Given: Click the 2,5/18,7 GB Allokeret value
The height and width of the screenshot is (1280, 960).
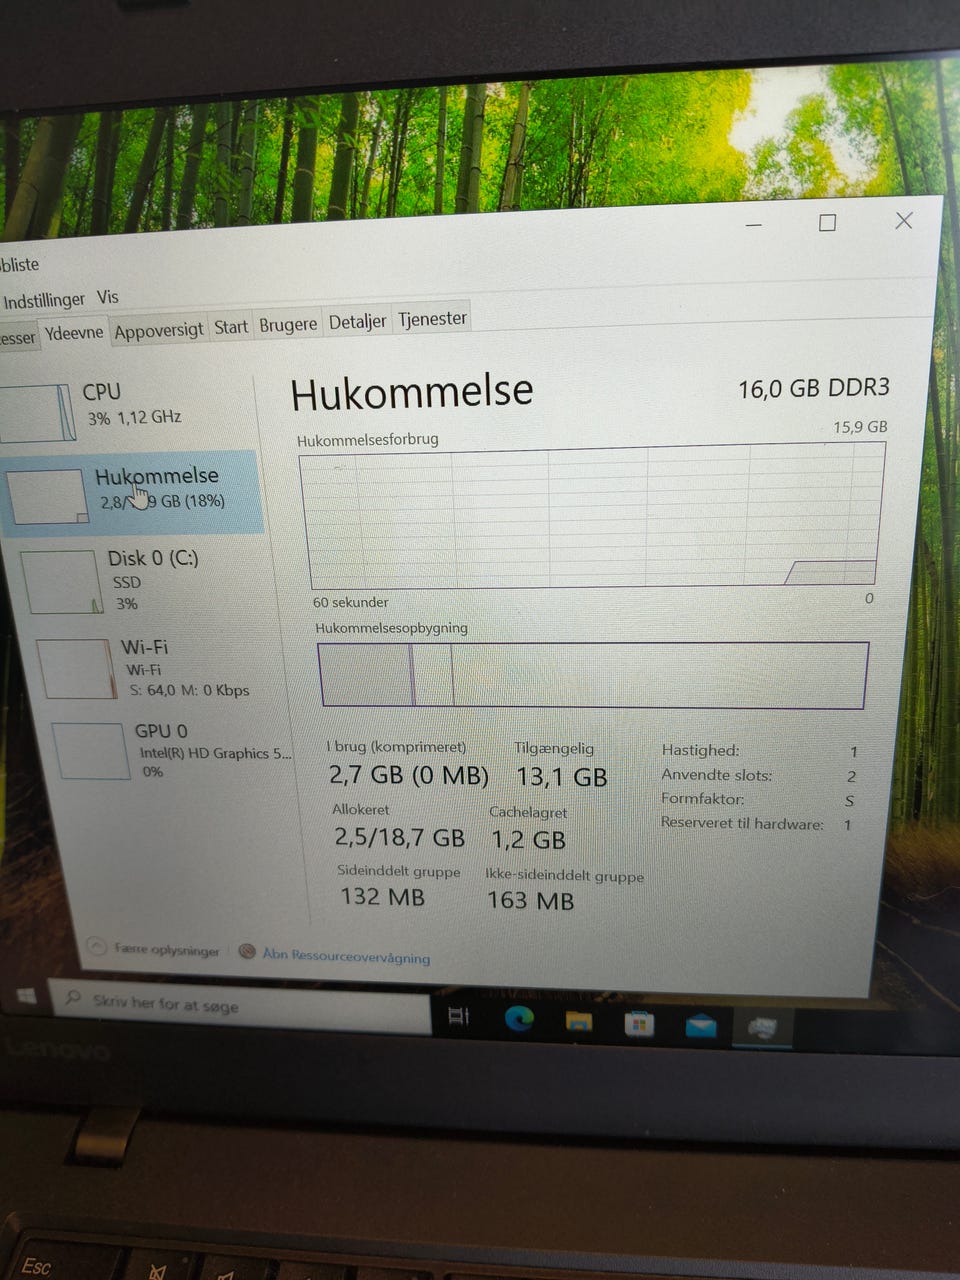Looking at the screenshot, I should click(x=399, y=837).
